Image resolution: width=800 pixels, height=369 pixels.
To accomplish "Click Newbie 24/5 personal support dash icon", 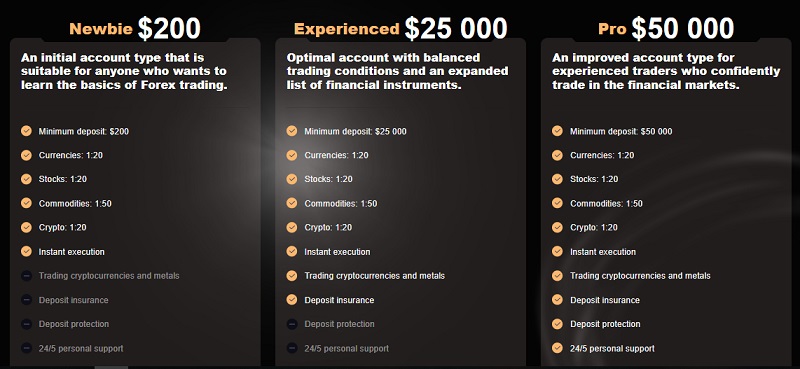I will (26, 349).
